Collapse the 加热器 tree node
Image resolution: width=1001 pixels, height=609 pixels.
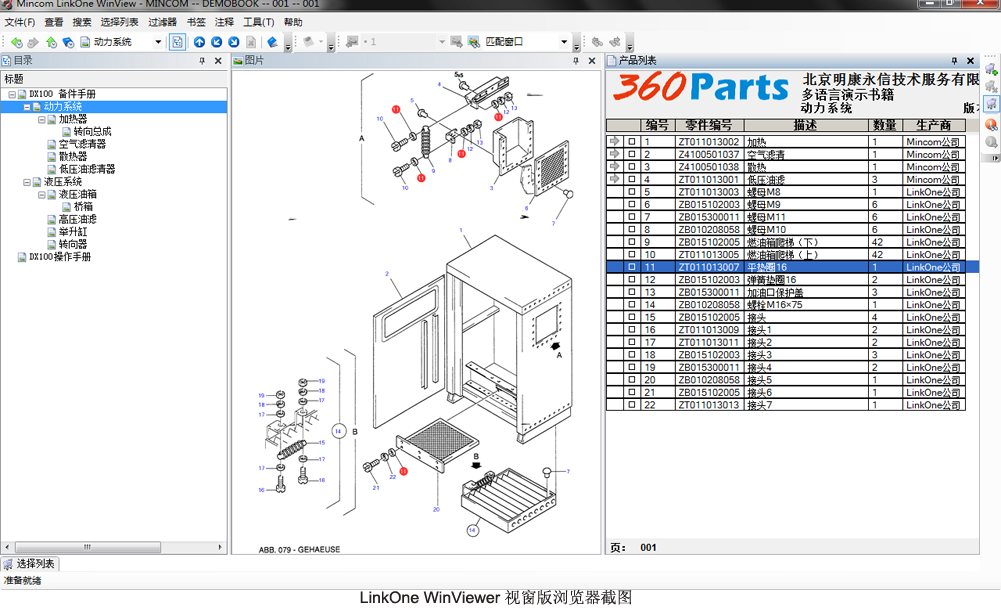click(x=41, y=119)
